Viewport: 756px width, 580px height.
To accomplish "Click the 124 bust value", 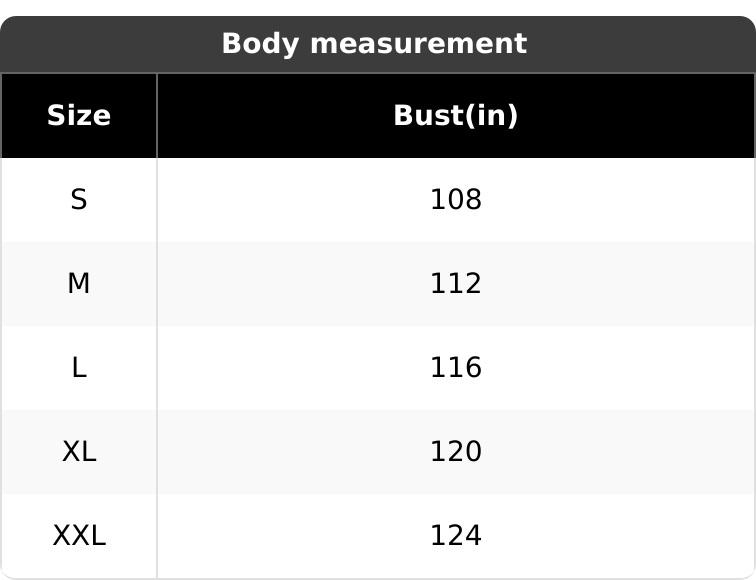I will pyautogui.click(x=455, y=536).
